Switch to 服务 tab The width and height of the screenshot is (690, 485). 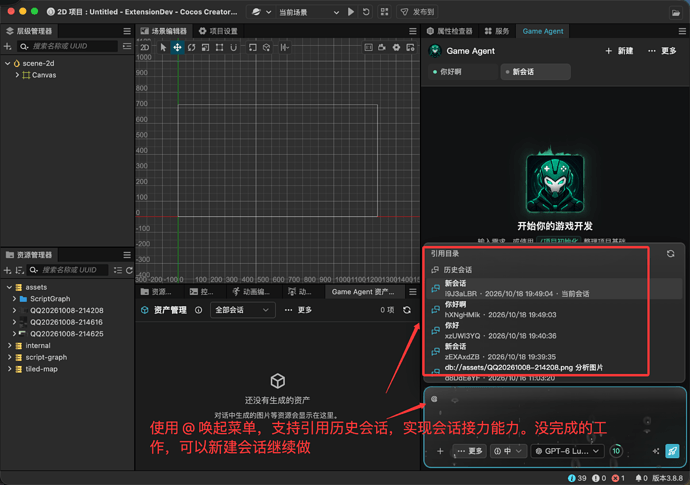tap(497, 31)
